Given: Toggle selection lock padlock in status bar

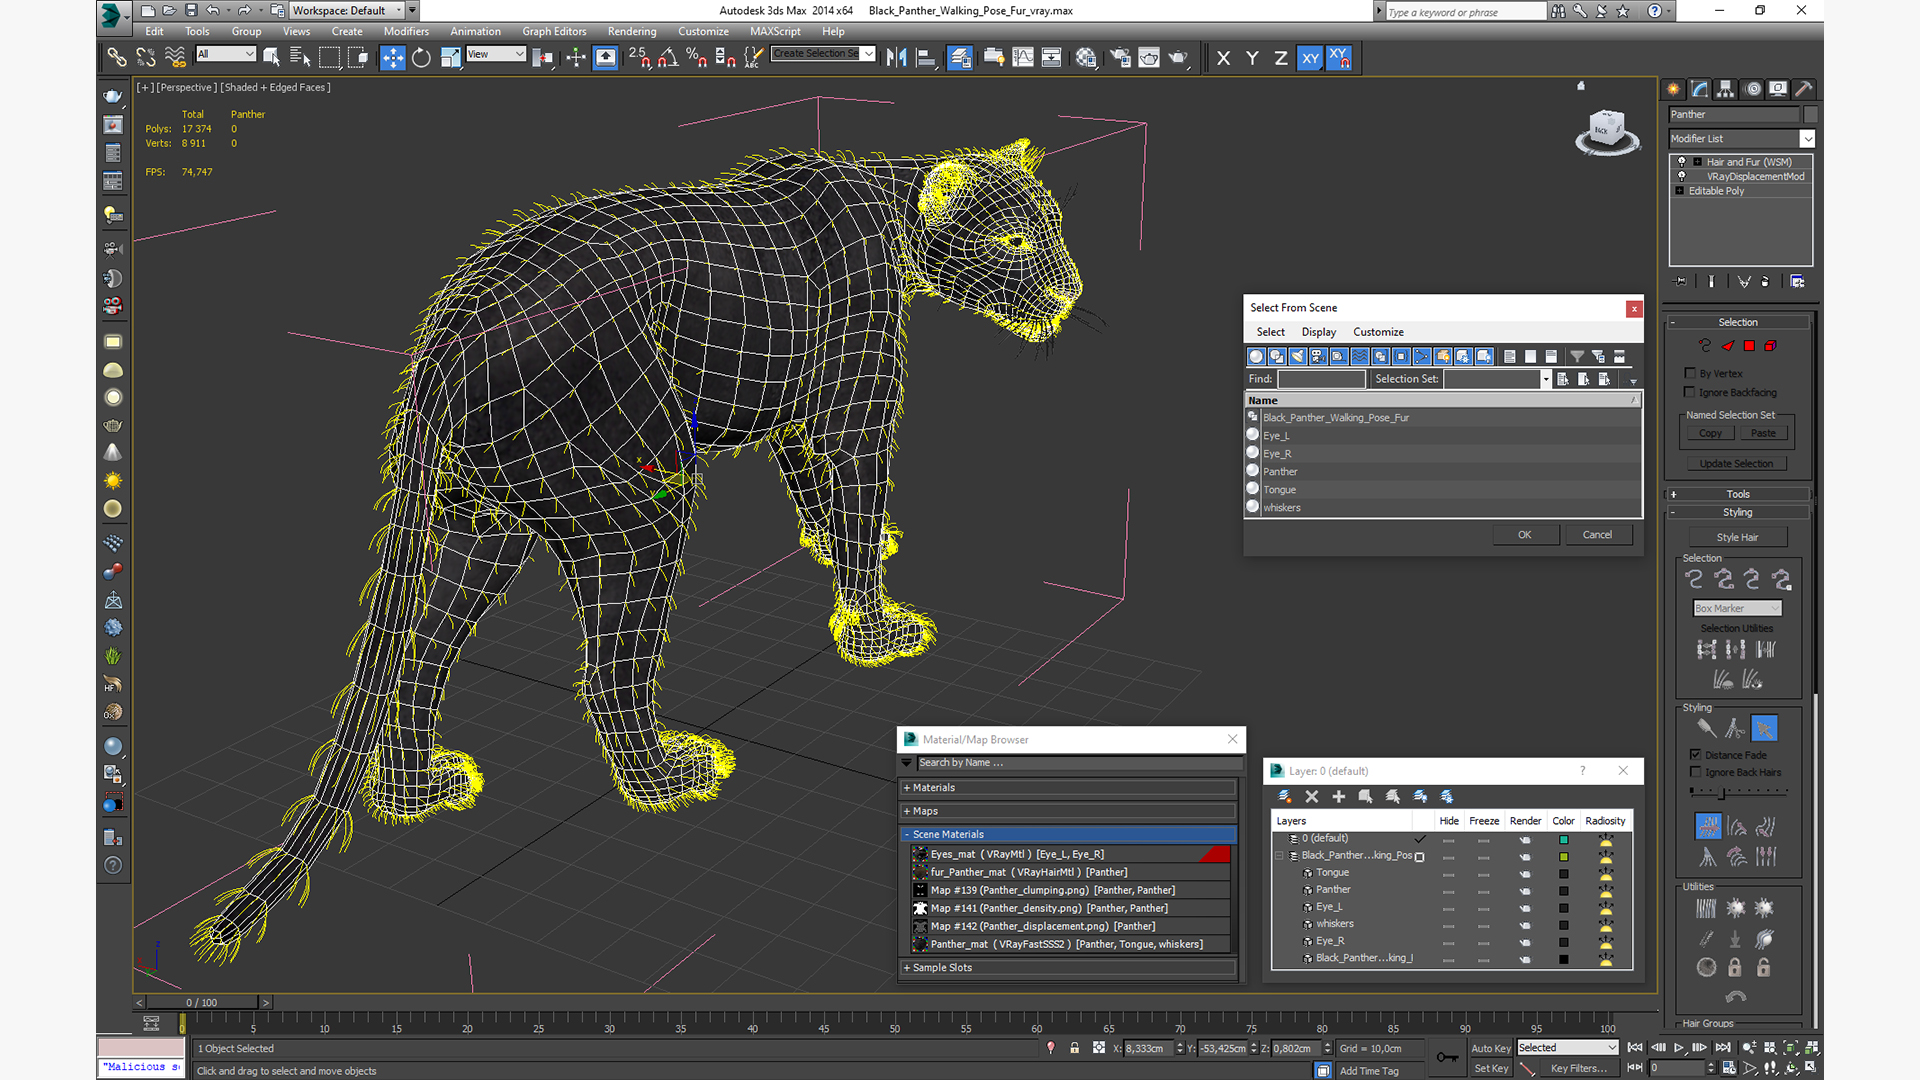Looking at the screenshot, I should (x=1075, y=1048).
